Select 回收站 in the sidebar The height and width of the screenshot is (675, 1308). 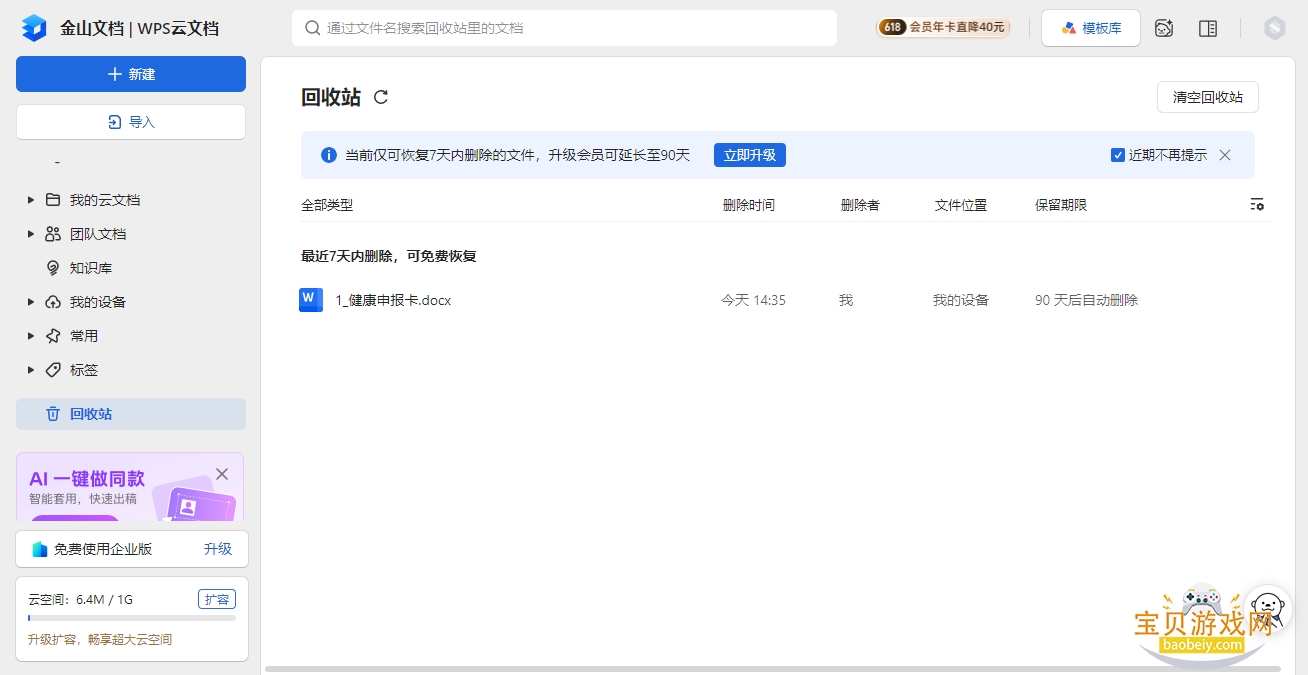pos(131,414)
